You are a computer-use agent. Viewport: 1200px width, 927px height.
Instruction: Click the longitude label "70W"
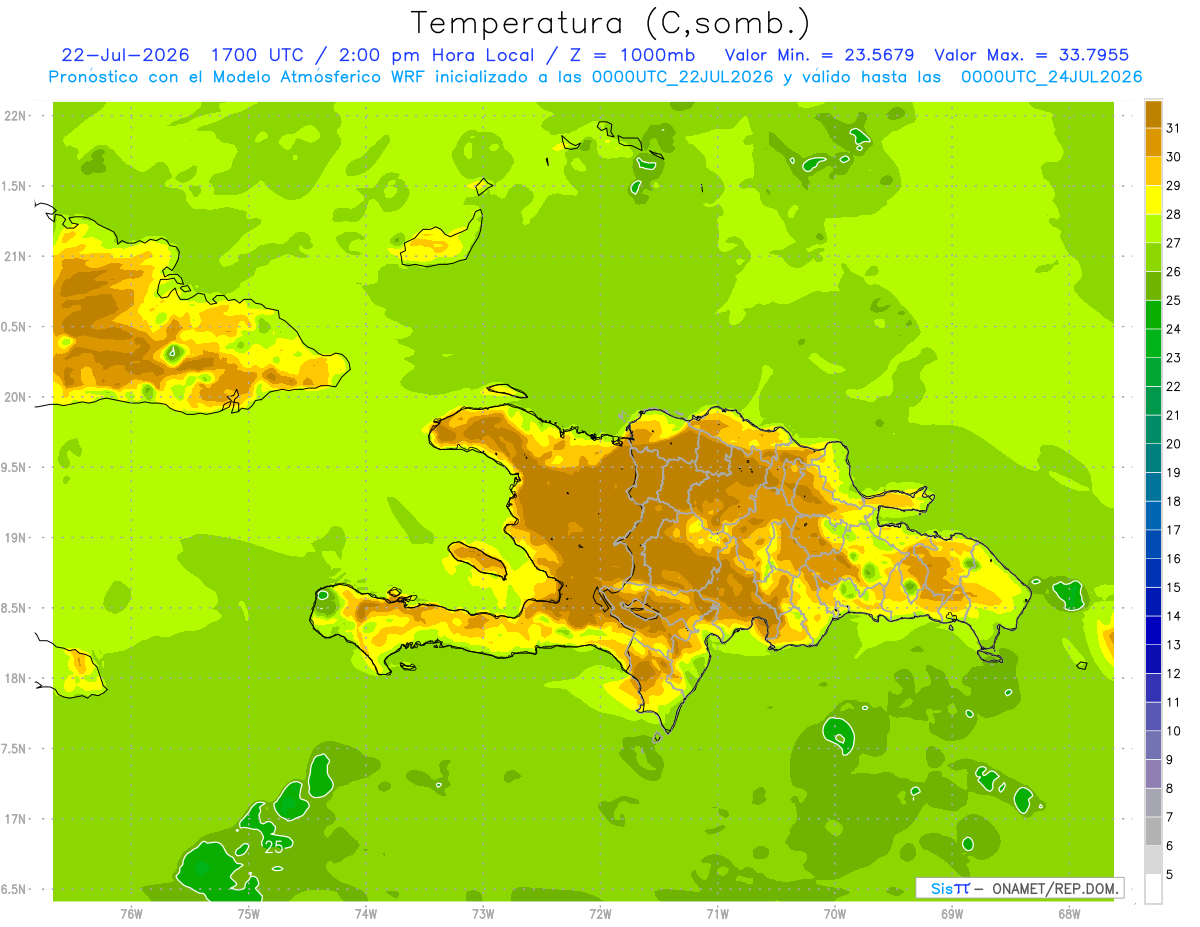tap(835, 914)
